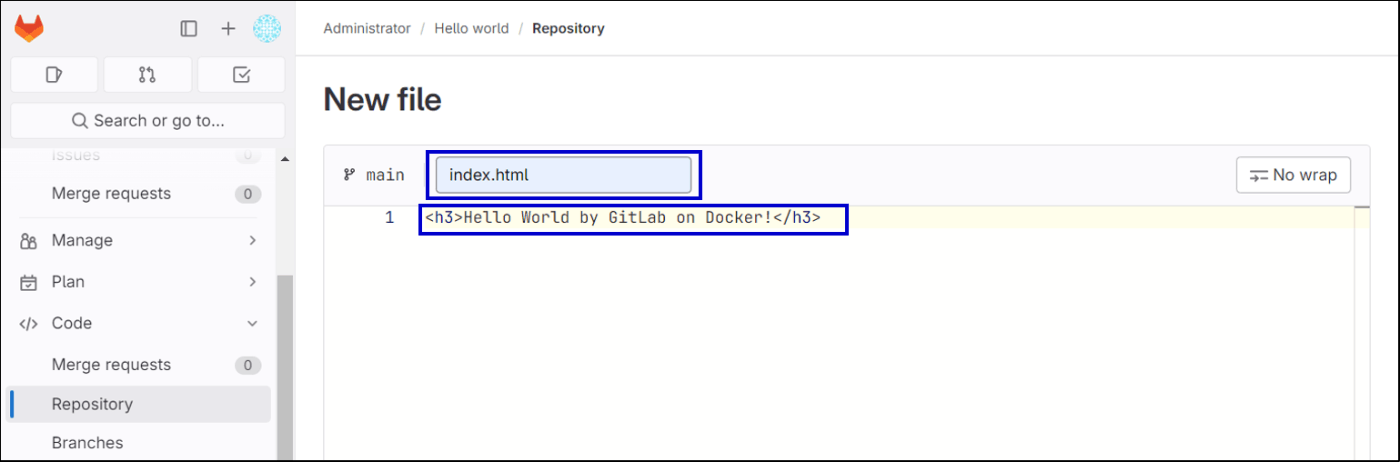Image resolution: width=1400 pixels, height=462 pixels.
Task: Expand the Manage section
Action: click(141, 240)
